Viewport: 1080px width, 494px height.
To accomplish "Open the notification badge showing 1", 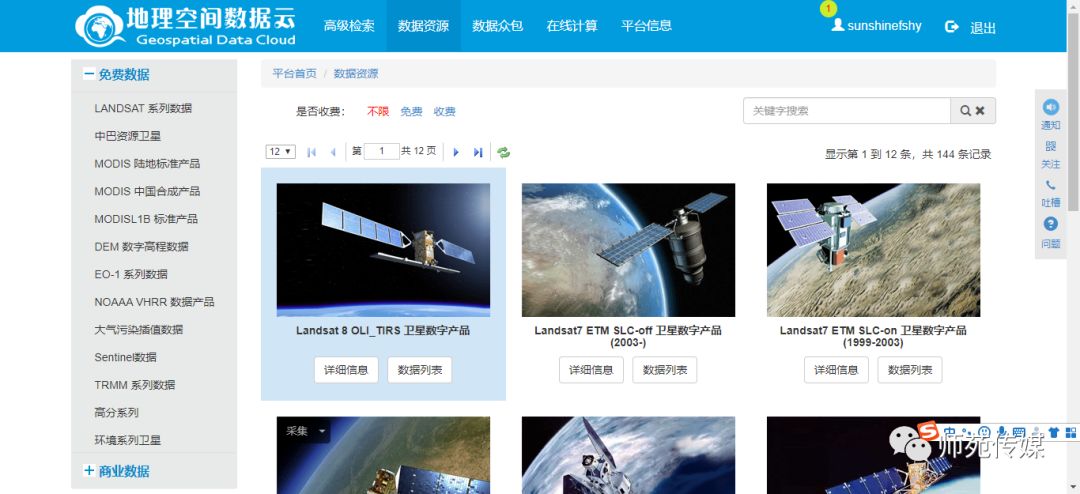I will [x=828, y=8].
